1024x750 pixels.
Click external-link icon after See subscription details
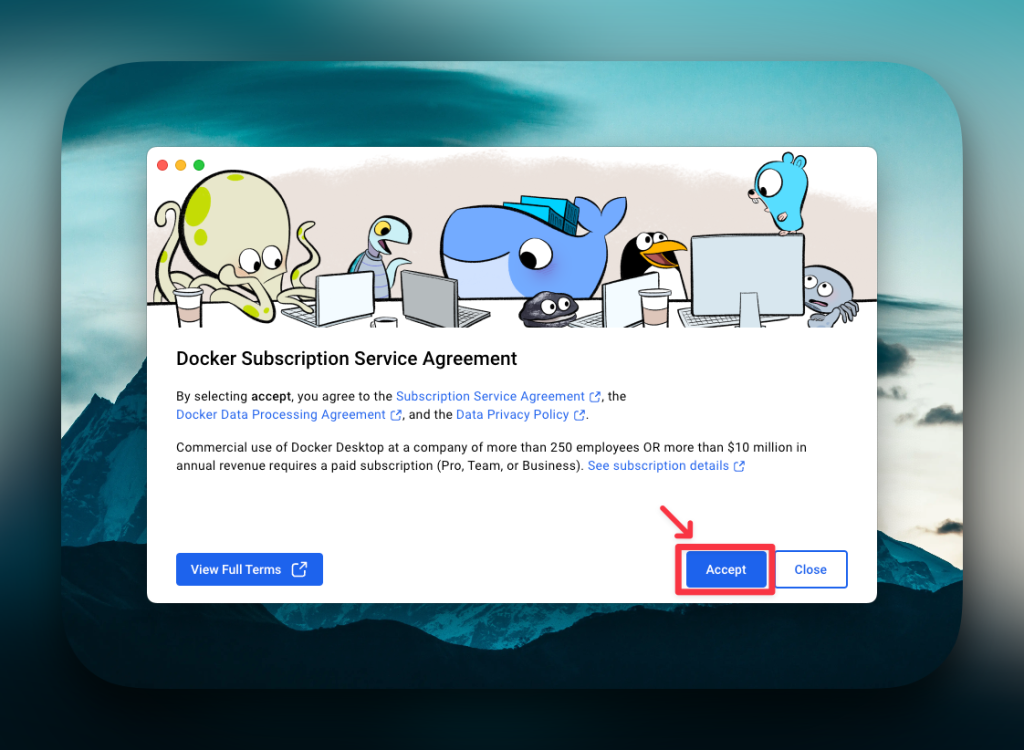[739, 466]
